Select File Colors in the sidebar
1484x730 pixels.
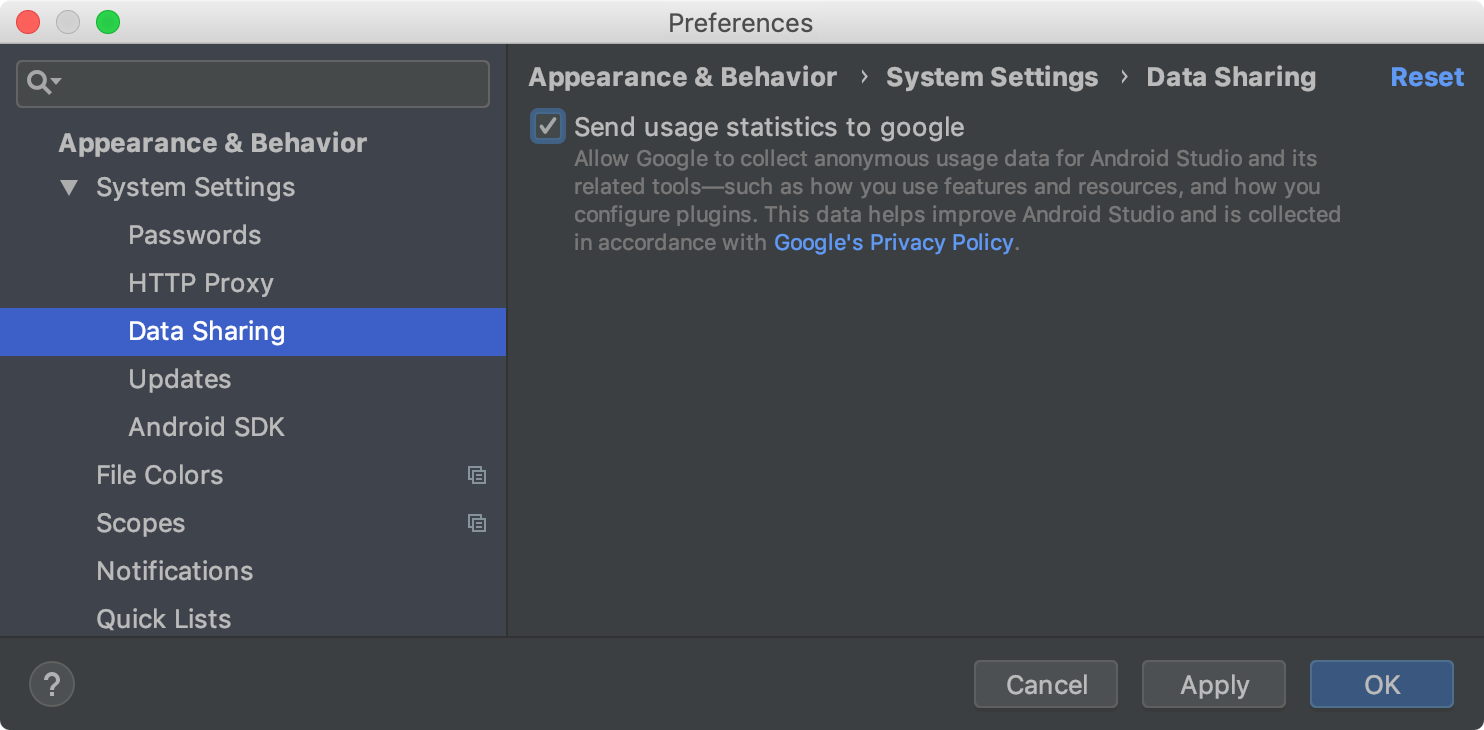[x=159, y=475]
